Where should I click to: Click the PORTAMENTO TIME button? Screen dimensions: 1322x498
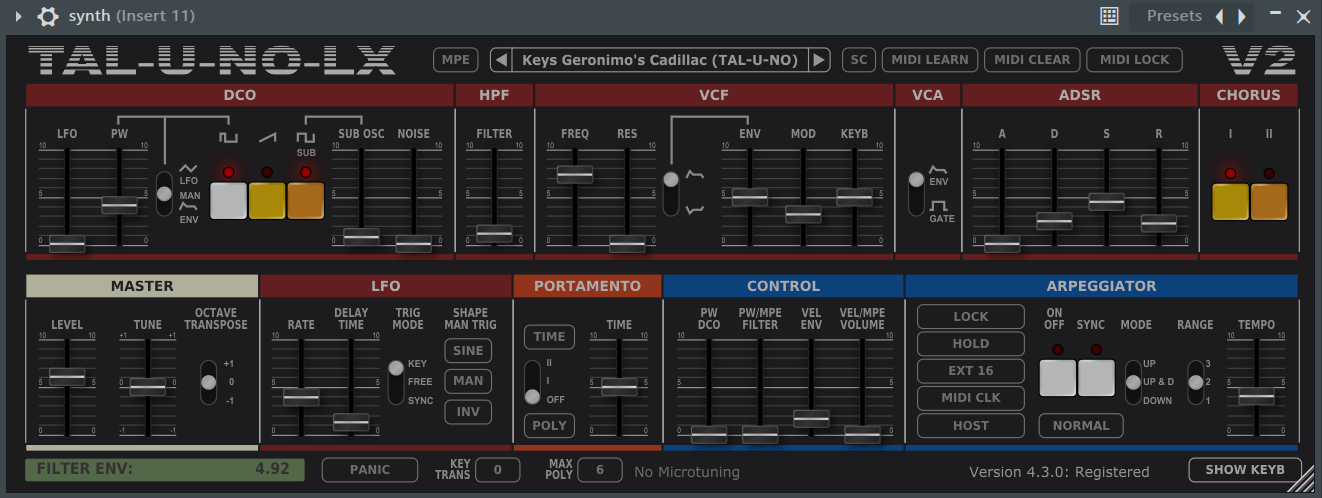(x=549, y=337)
